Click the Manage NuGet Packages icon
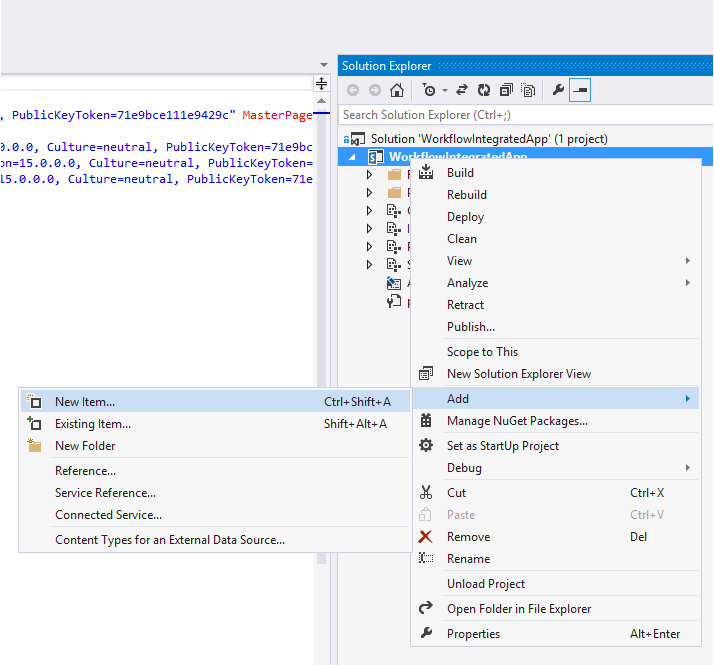This screenshot has width=714, height=665. (426, 421)
